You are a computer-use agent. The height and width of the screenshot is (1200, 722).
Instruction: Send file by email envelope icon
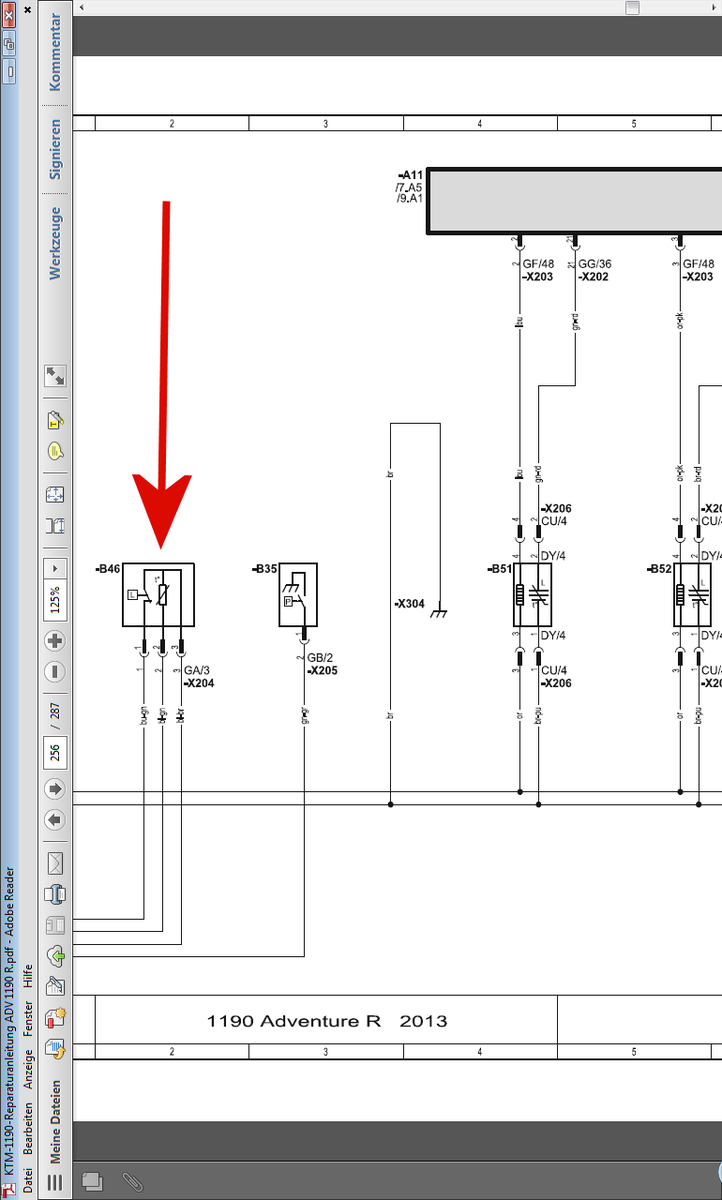click(x=55, y=862)
